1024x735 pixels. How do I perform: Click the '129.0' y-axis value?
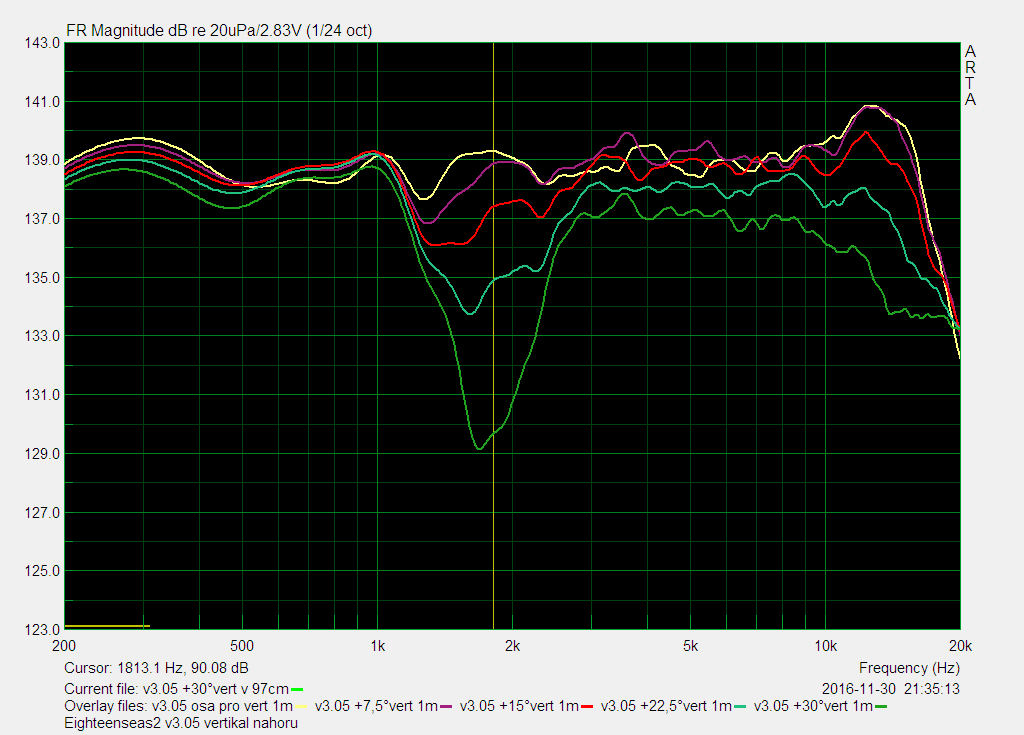[x=42, y=454]
